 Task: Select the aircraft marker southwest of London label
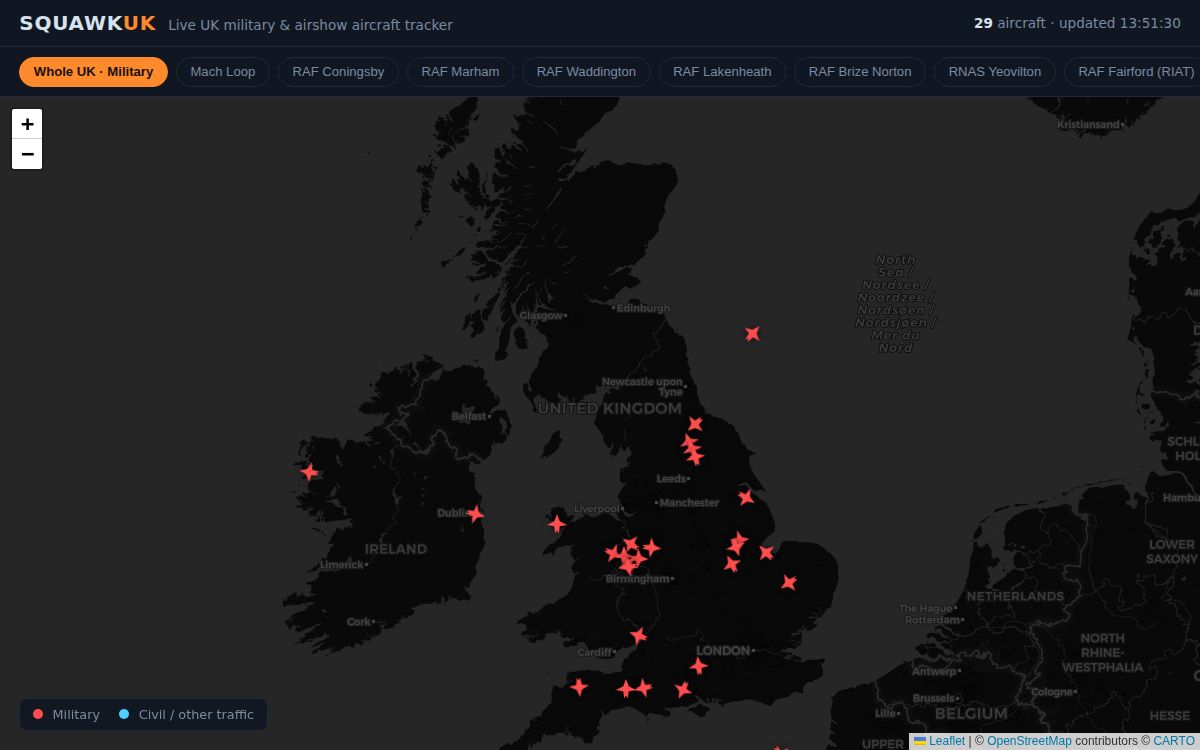pos(698,666)
